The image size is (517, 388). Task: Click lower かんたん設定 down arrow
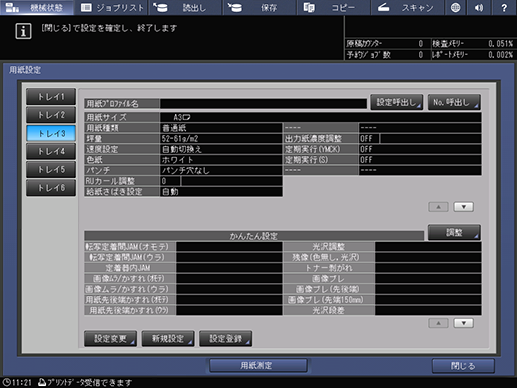tap(464, 323)
